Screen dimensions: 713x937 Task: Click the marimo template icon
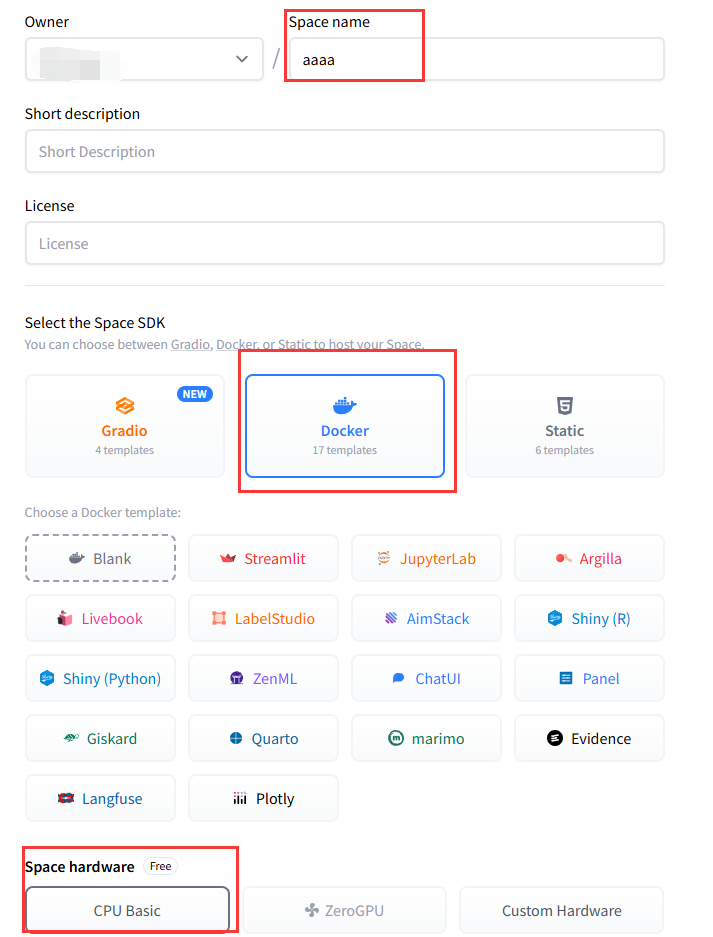click(395, 738)
